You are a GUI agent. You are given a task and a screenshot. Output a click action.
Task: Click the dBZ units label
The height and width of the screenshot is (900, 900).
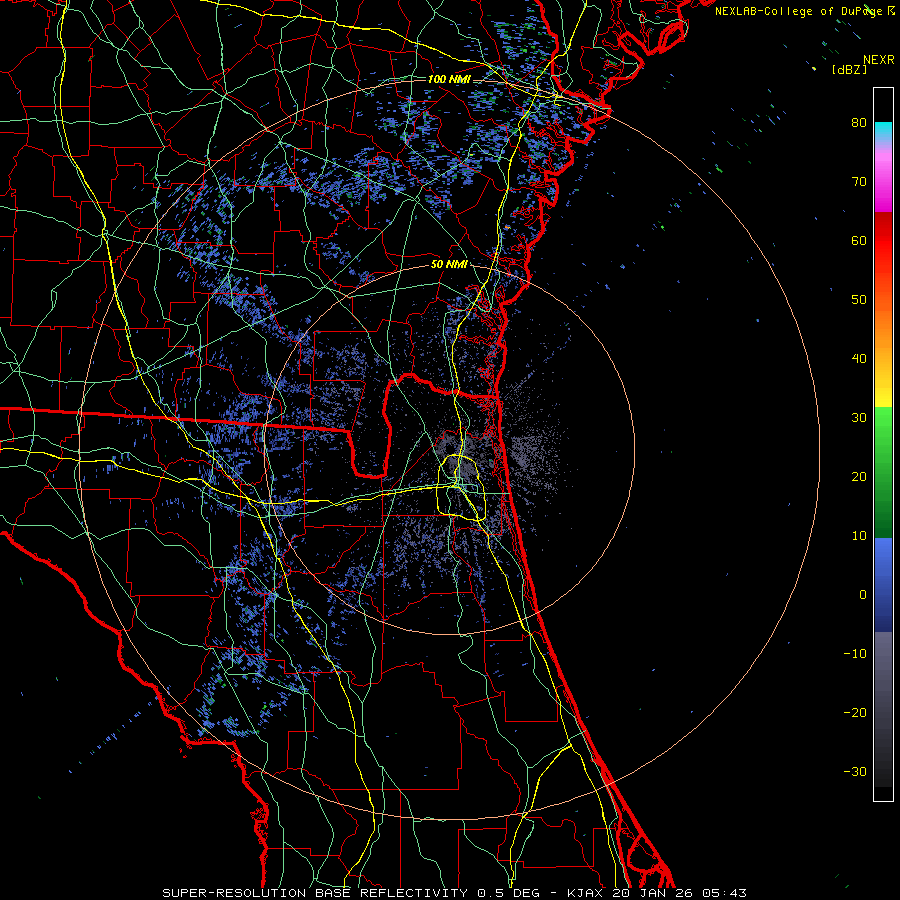pyautogui.click(x=849, y=69)
